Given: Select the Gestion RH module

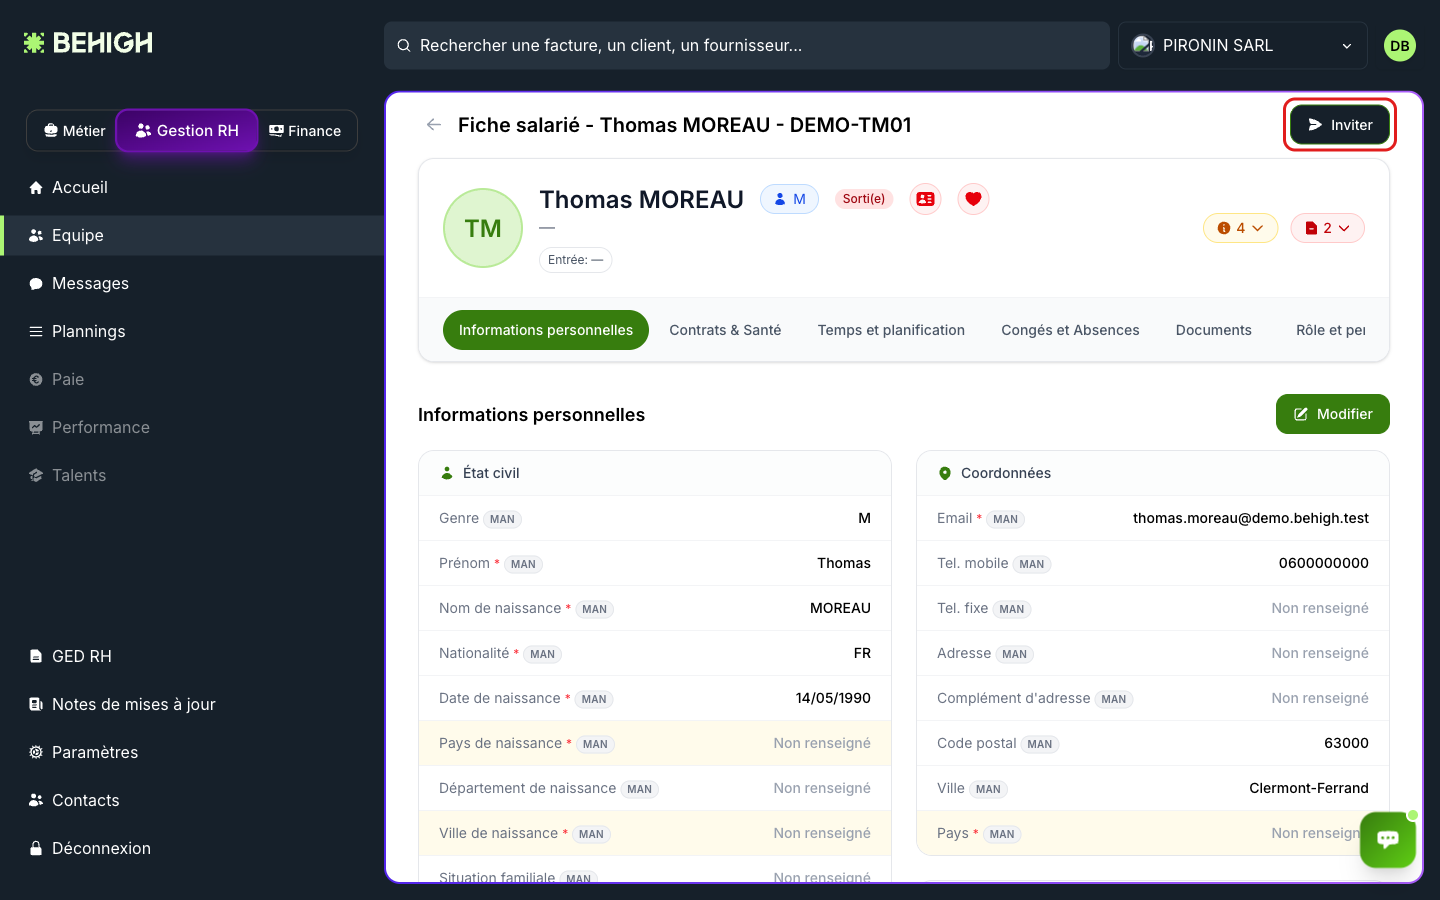Looking at the screenshot, I should (x=187, y=131).
